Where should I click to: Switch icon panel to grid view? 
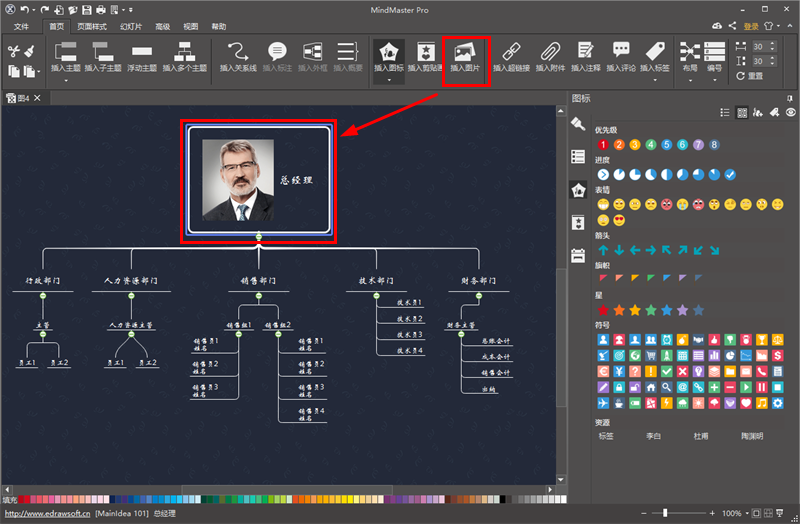pyautogui.click(x=742, y=113)
